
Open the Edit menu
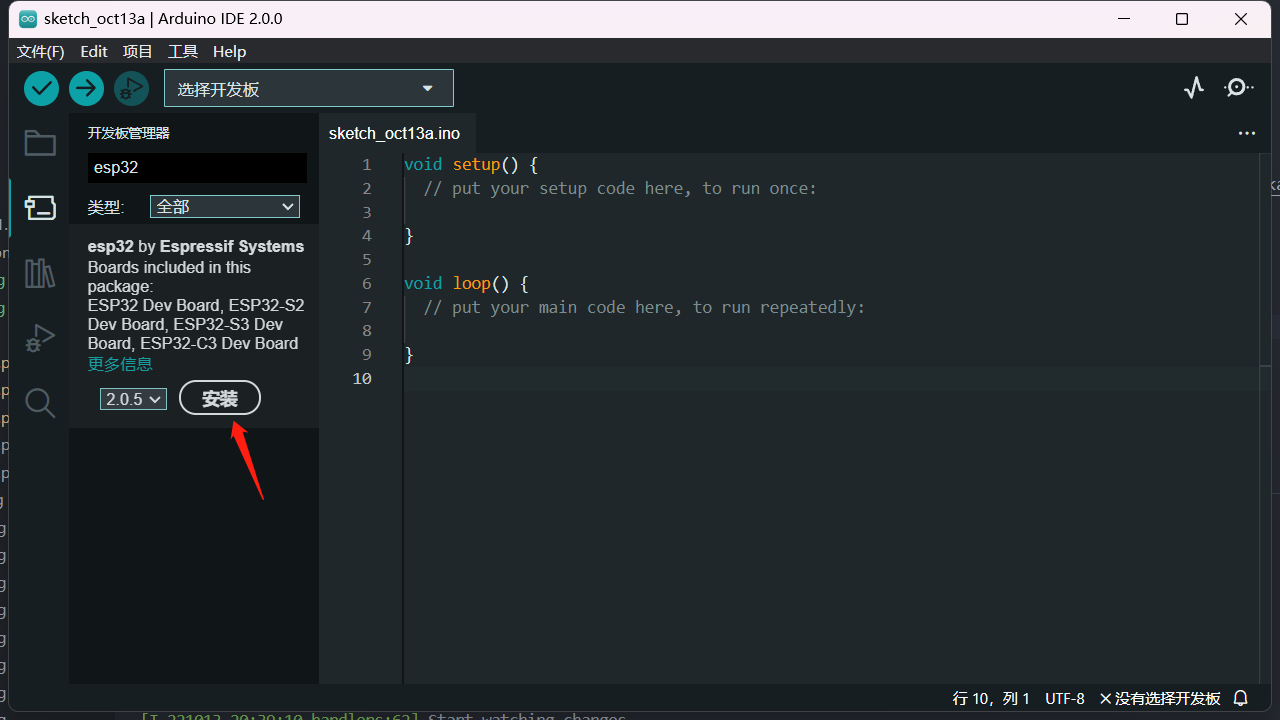click(94, 51)
